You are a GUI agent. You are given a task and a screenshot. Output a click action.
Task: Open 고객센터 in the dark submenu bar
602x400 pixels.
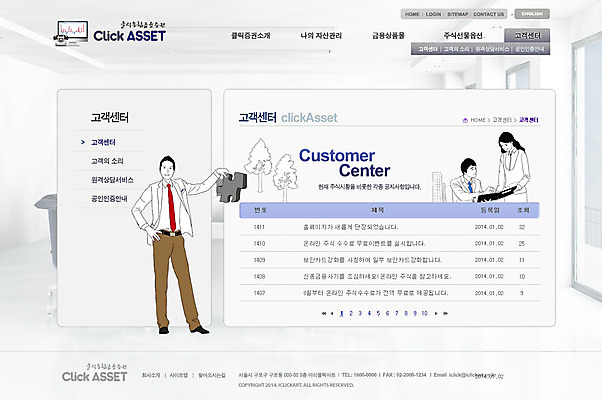(428, 49)
